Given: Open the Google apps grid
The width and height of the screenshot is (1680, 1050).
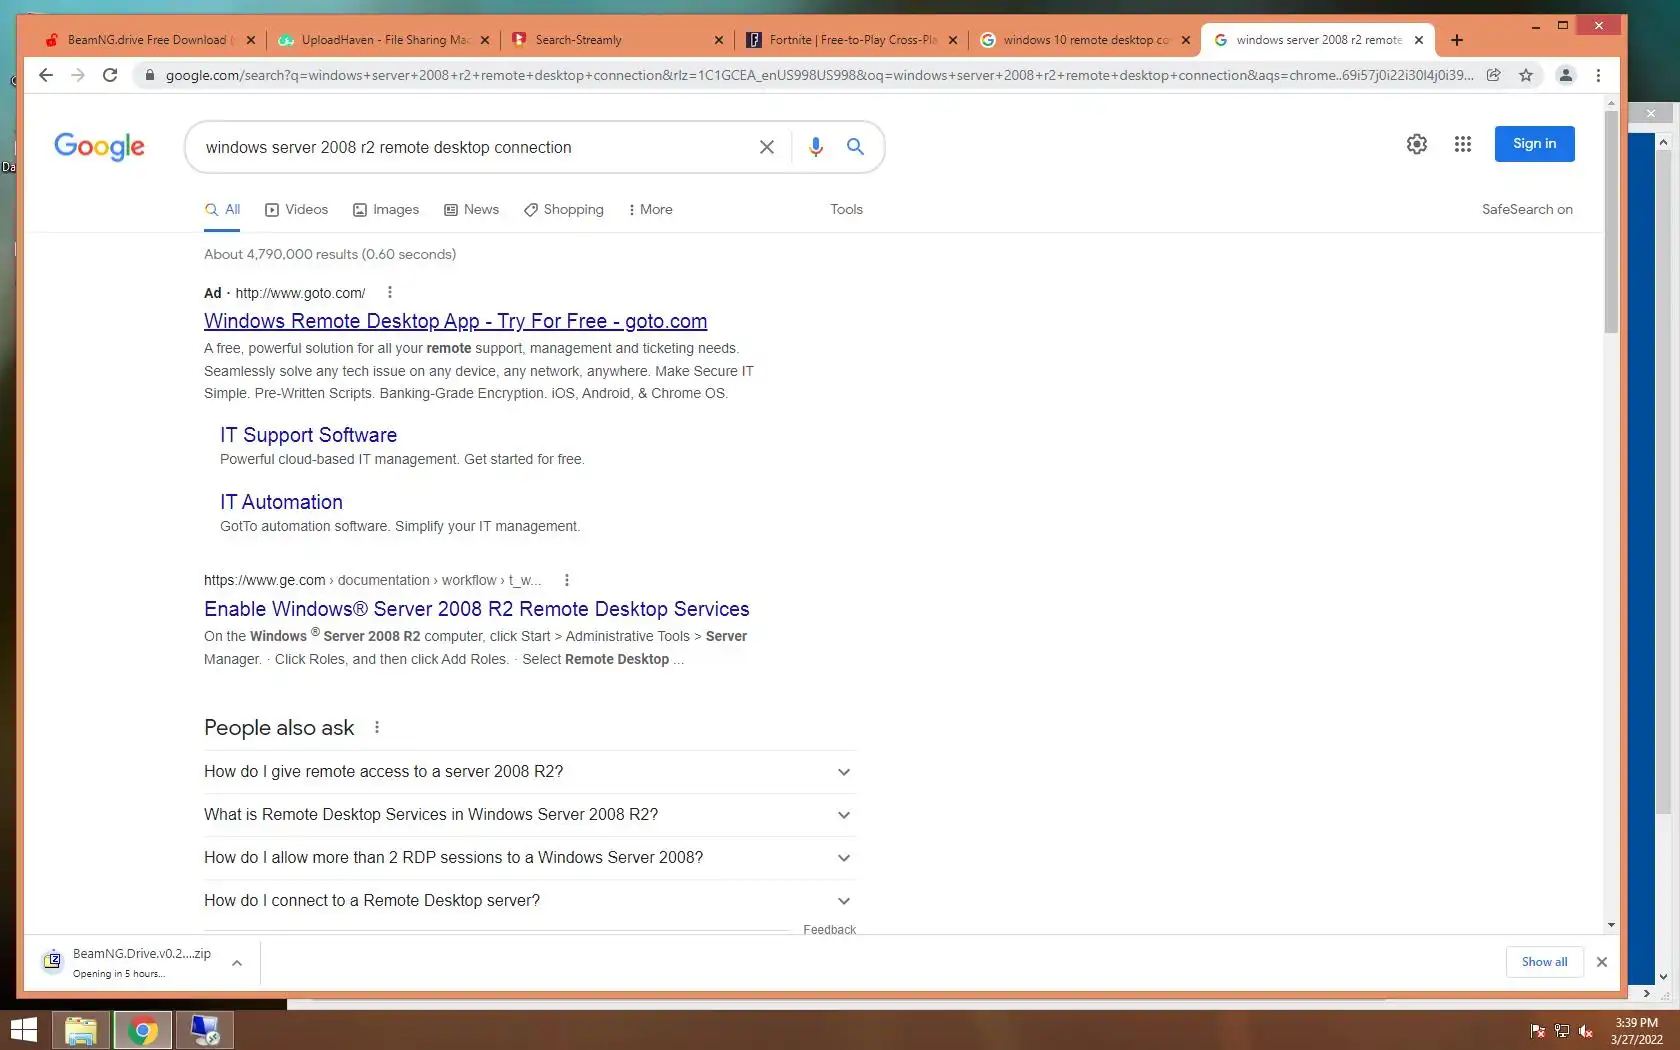Looking at the screenshot, I should [1463, 144].
